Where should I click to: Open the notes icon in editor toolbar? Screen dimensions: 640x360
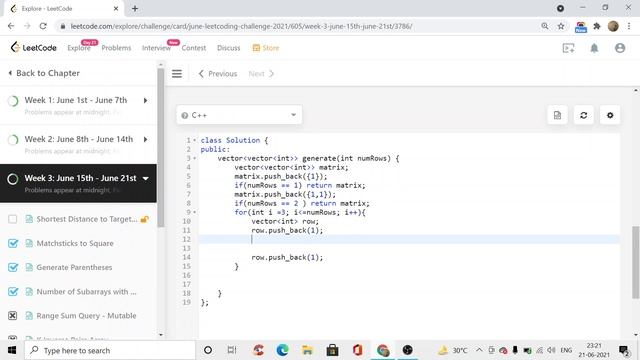[x=557, y=115]
